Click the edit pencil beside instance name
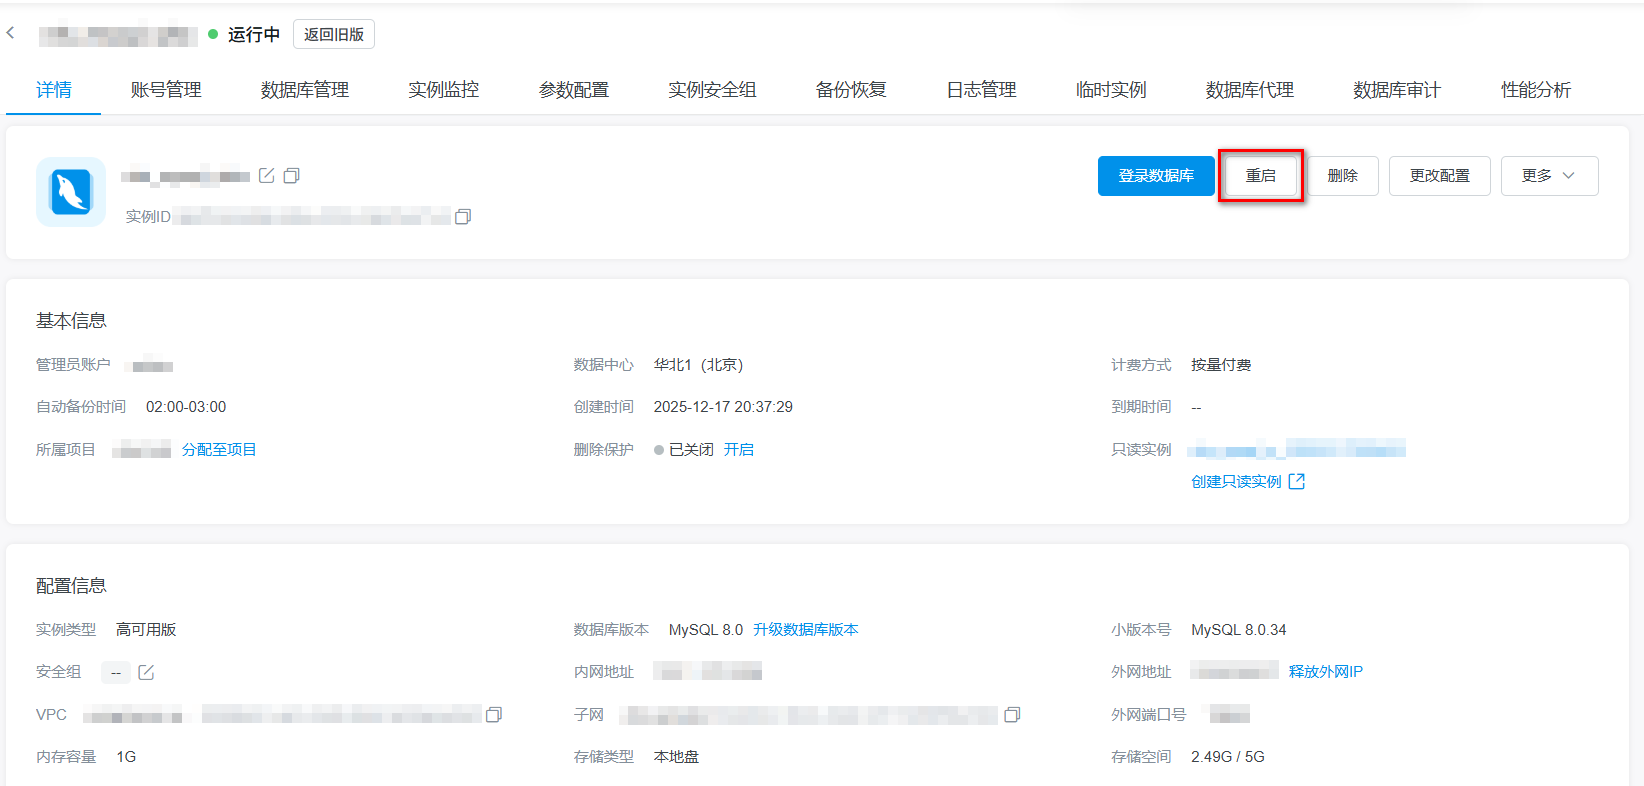 click(267, 176)
